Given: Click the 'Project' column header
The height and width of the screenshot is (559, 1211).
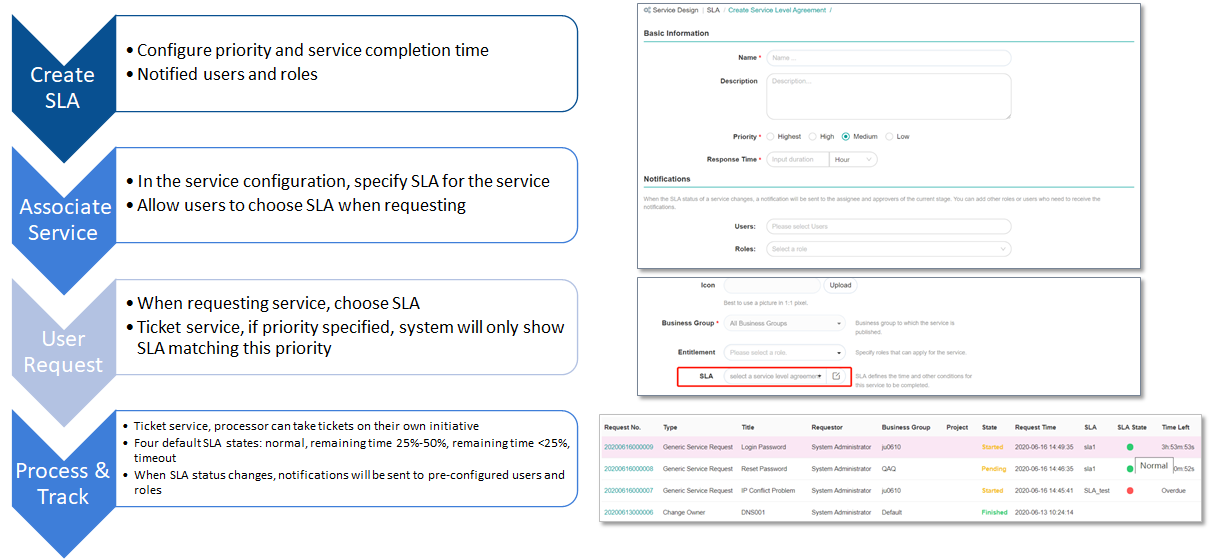Looking at the screenshot, I should pos(957,427).
